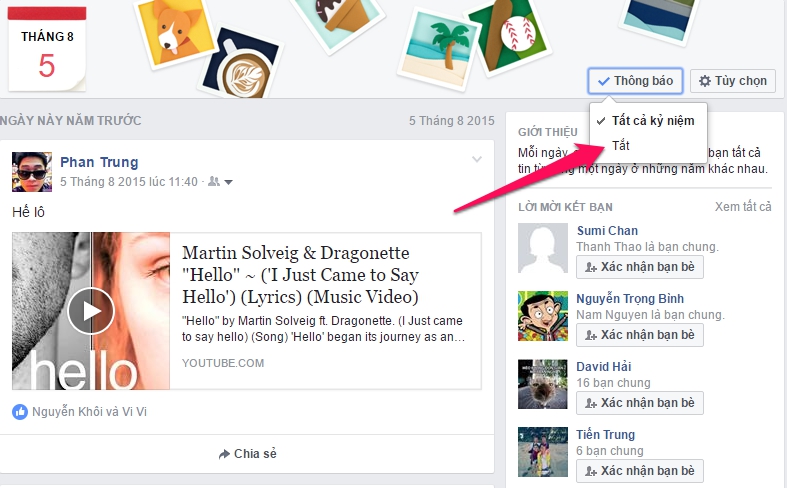Viewport: 787px width, 488px height.
Task: Click the palm tree beach illustration
Action: click(440, 49)
